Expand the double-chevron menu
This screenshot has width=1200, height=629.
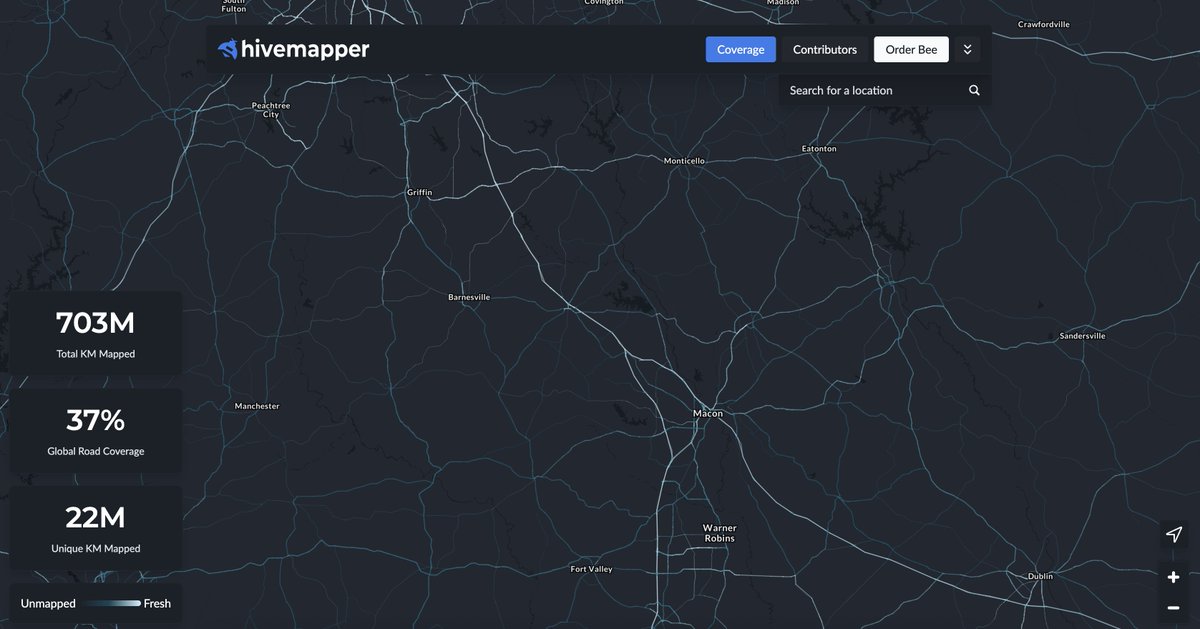pyautogui.click(x=967, y=49)
